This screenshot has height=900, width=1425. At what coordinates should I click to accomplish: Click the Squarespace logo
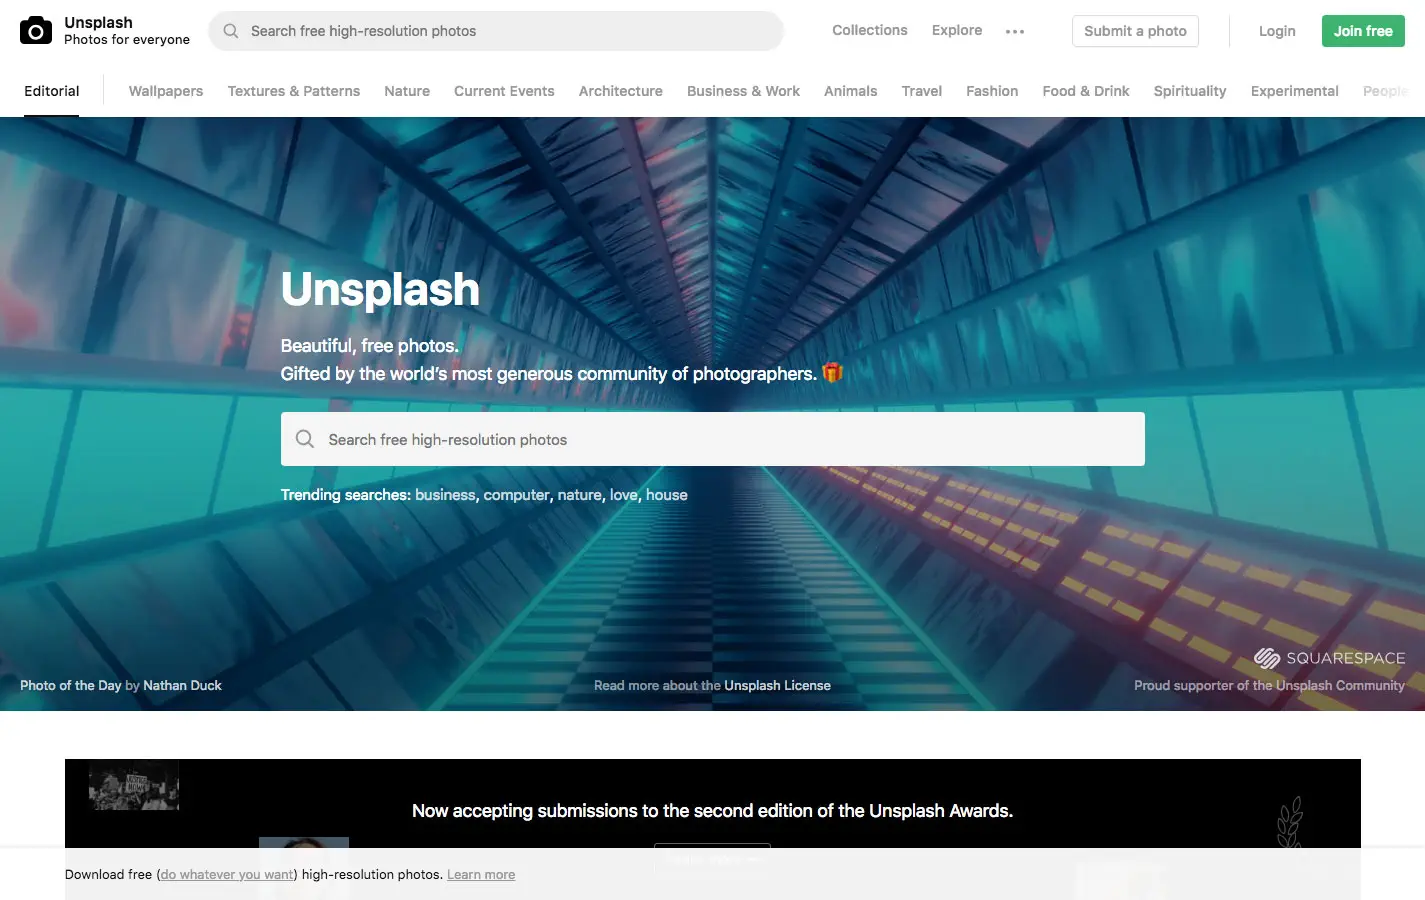[x=1329, y=658]
